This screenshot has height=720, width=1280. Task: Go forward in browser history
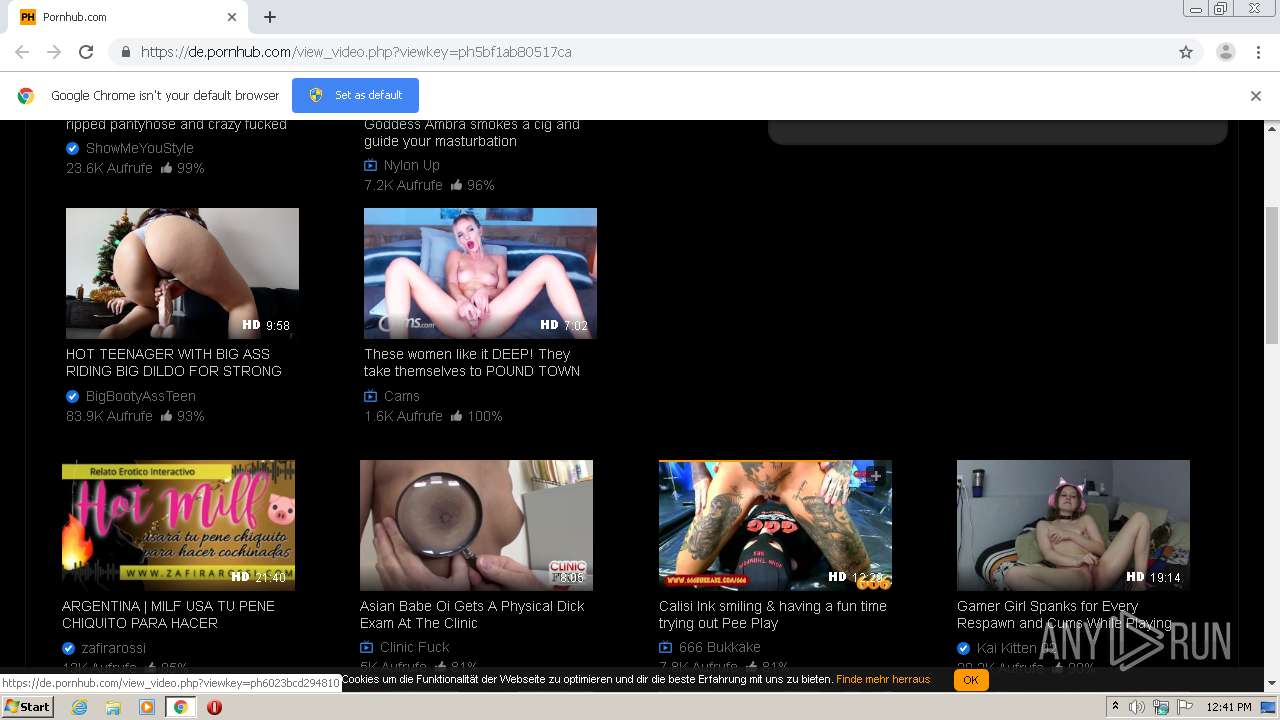54,52
